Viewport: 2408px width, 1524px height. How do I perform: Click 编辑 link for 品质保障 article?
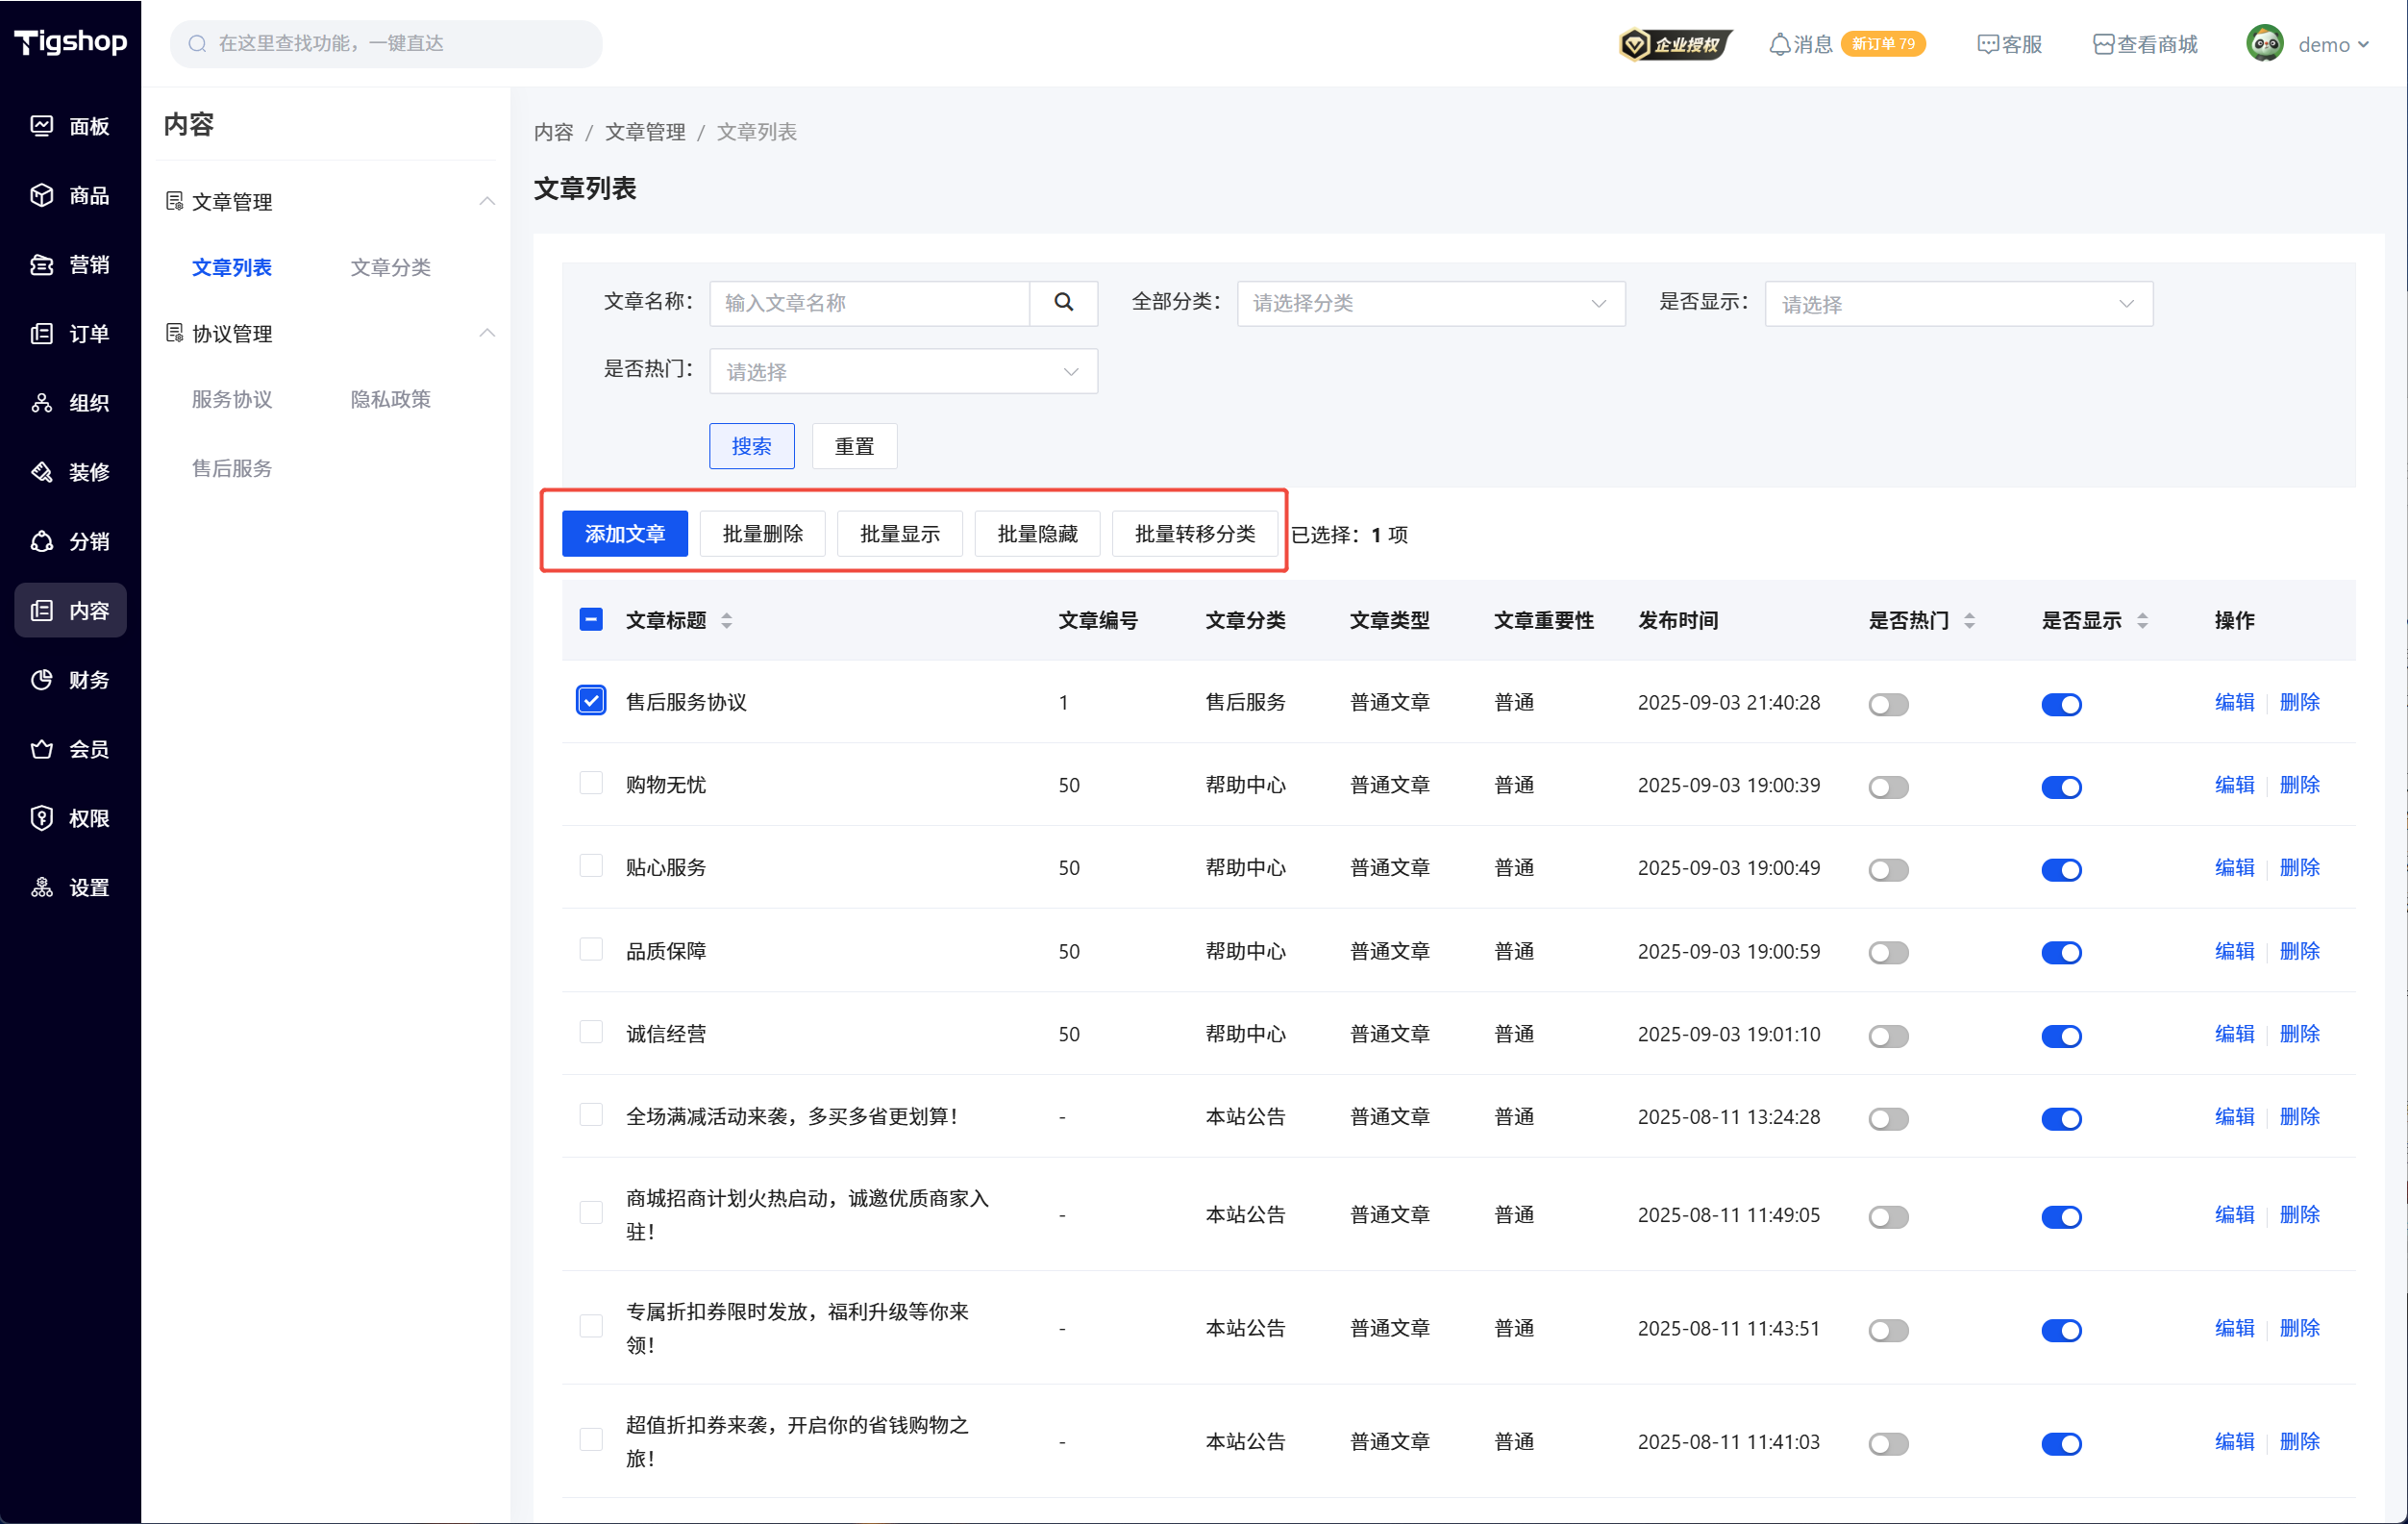pos(2233,951)
